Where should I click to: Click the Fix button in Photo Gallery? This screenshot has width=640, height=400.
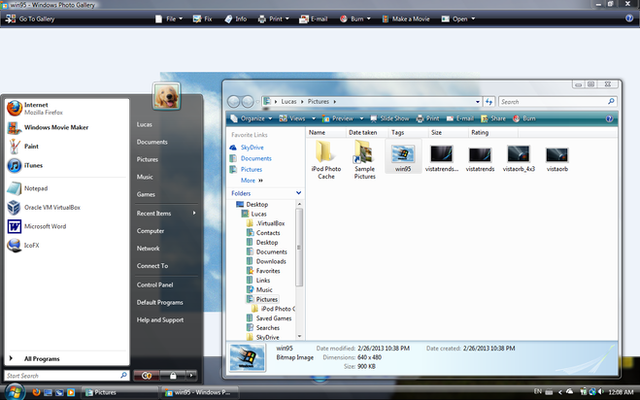(x=202, y=19)
